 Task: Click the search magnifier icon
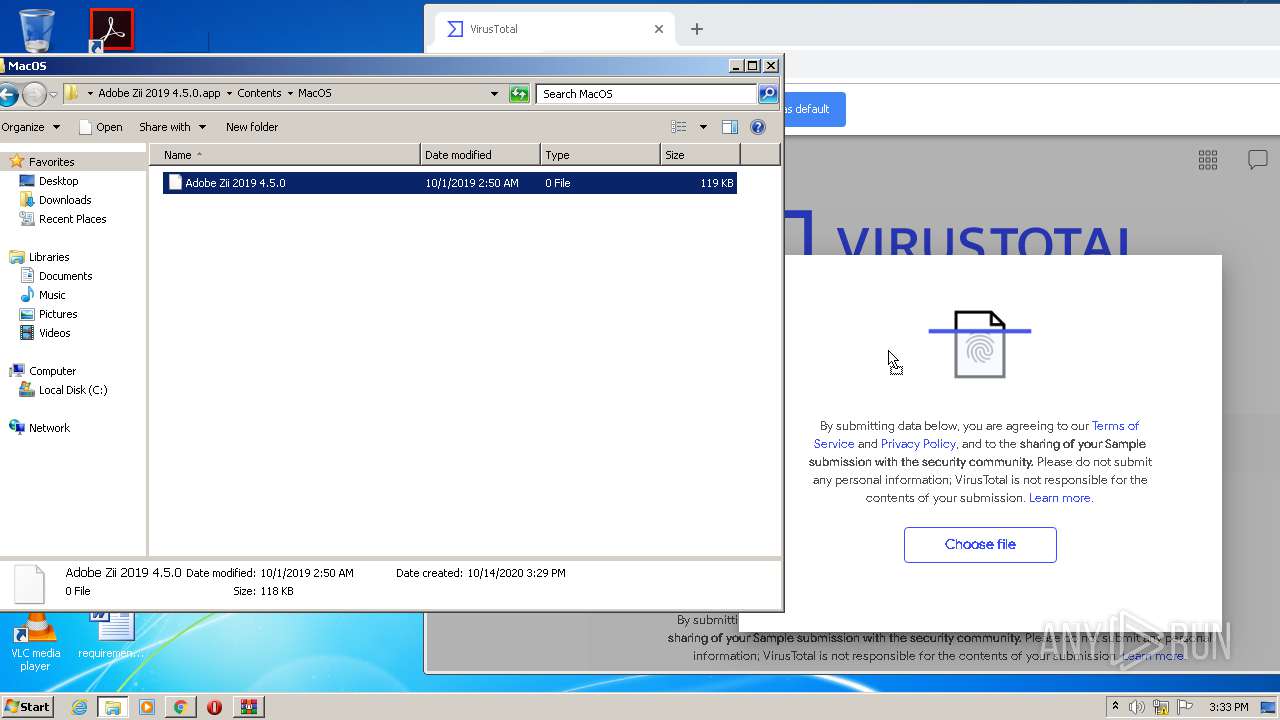point(767,94)
